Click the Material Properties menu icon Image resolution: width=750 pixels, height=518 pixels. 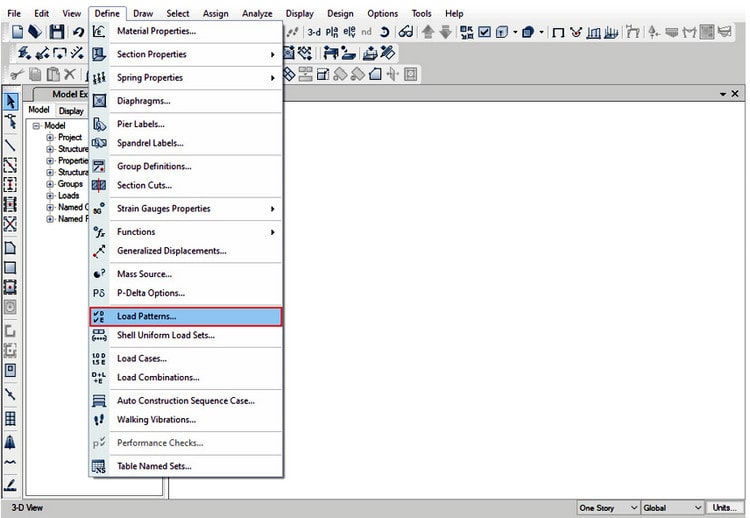(x=99, y=31)
